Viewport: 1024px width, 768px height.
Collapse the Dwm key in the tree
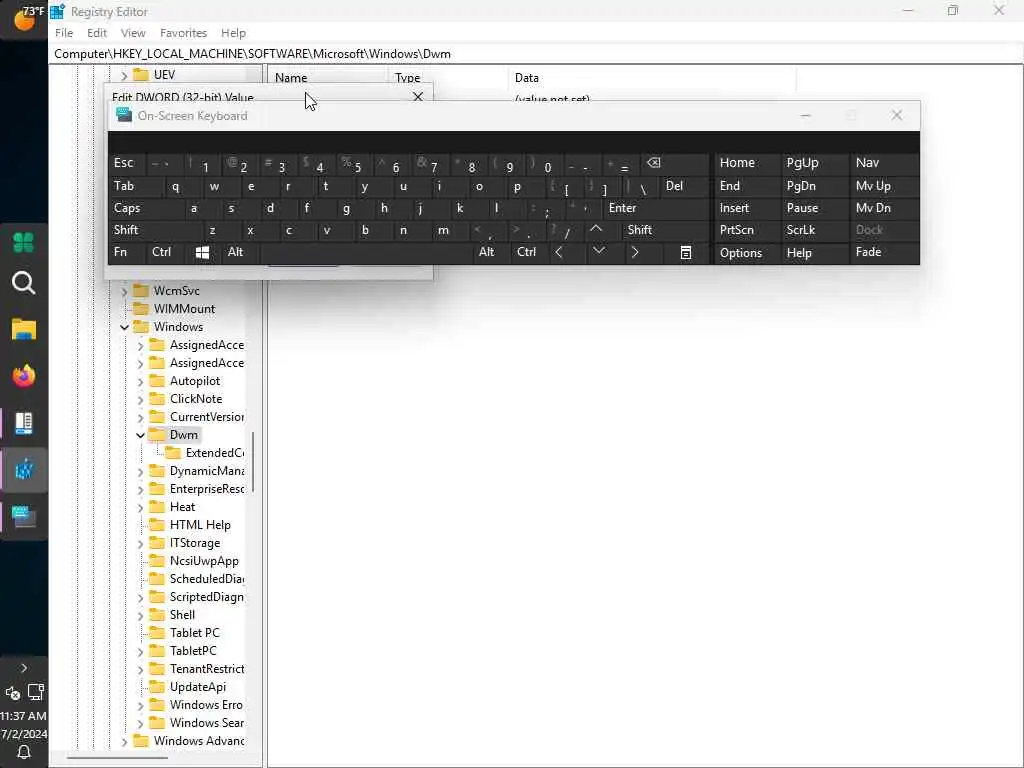click(140, 435)
